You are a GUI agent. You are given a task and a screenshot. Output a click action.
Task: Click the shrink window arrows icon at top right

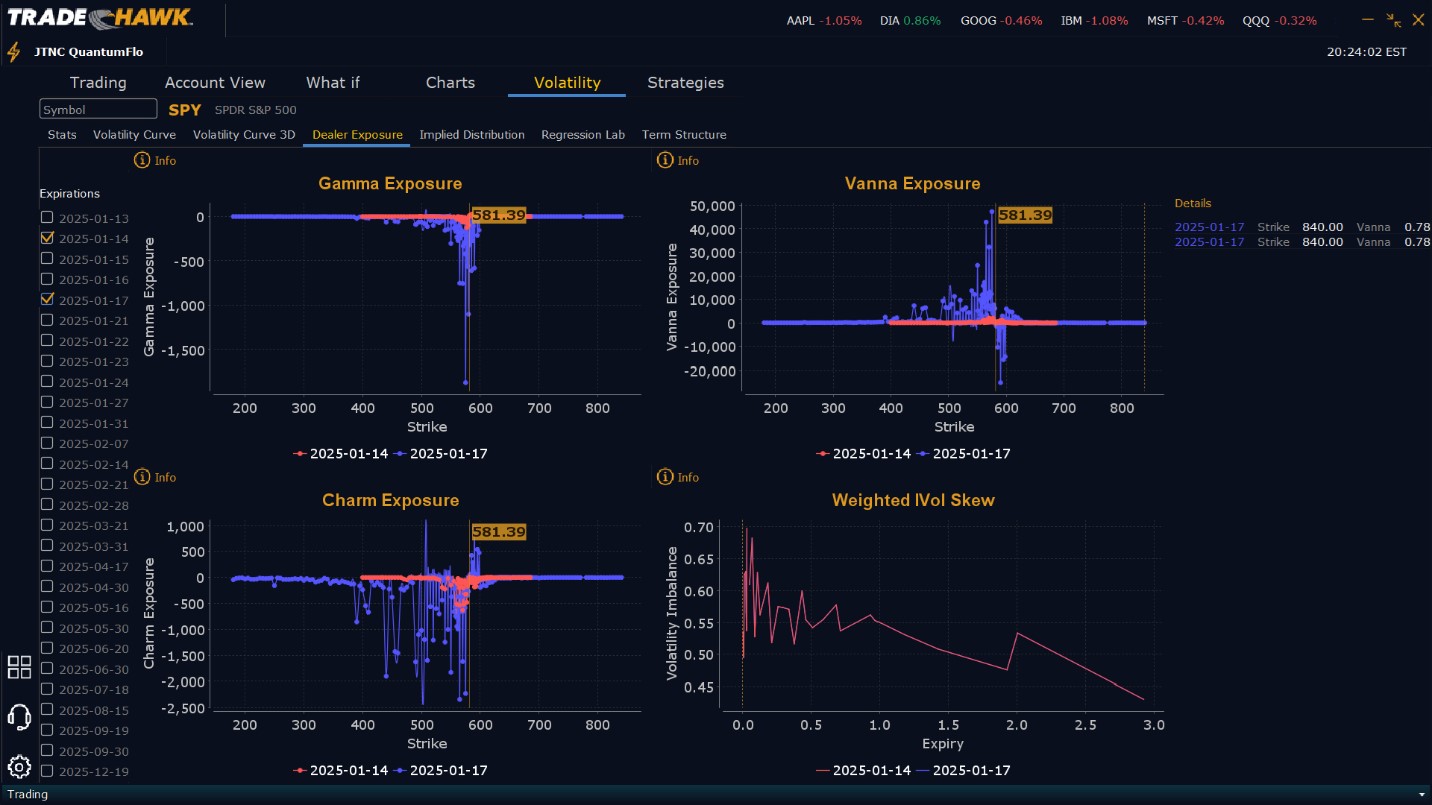tap(1394, 20)
